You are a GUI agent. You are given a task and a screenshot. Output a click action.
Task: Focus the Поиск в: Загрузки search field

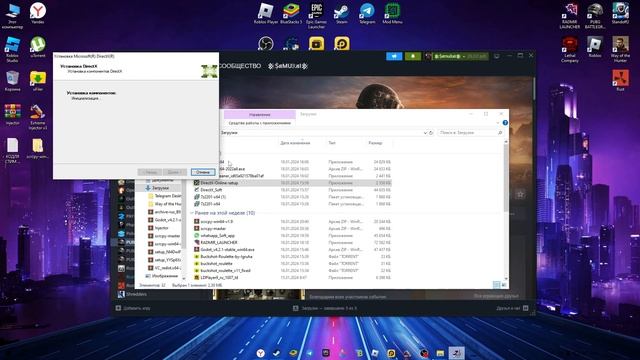click(x=470, y=133)
